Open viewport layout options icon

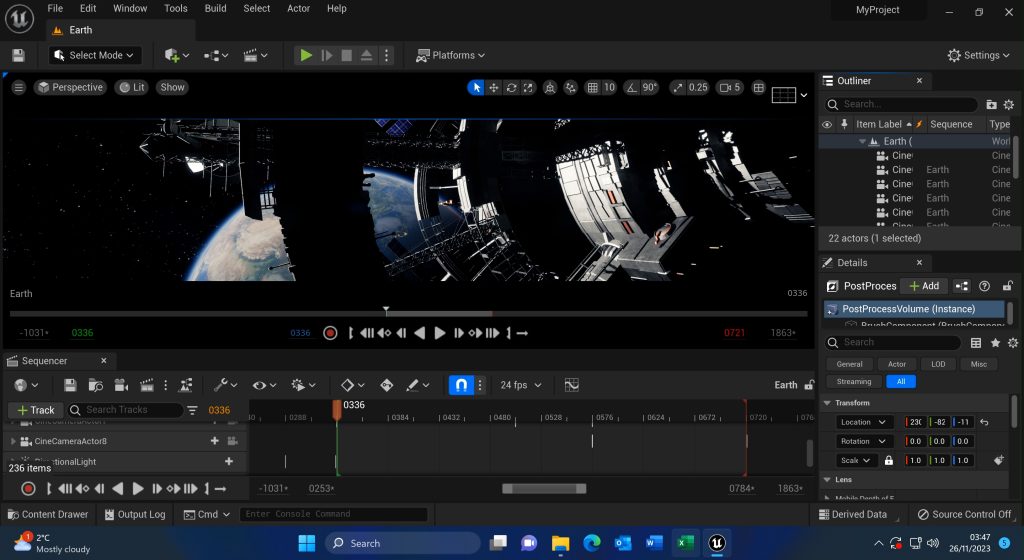(758, 87)
